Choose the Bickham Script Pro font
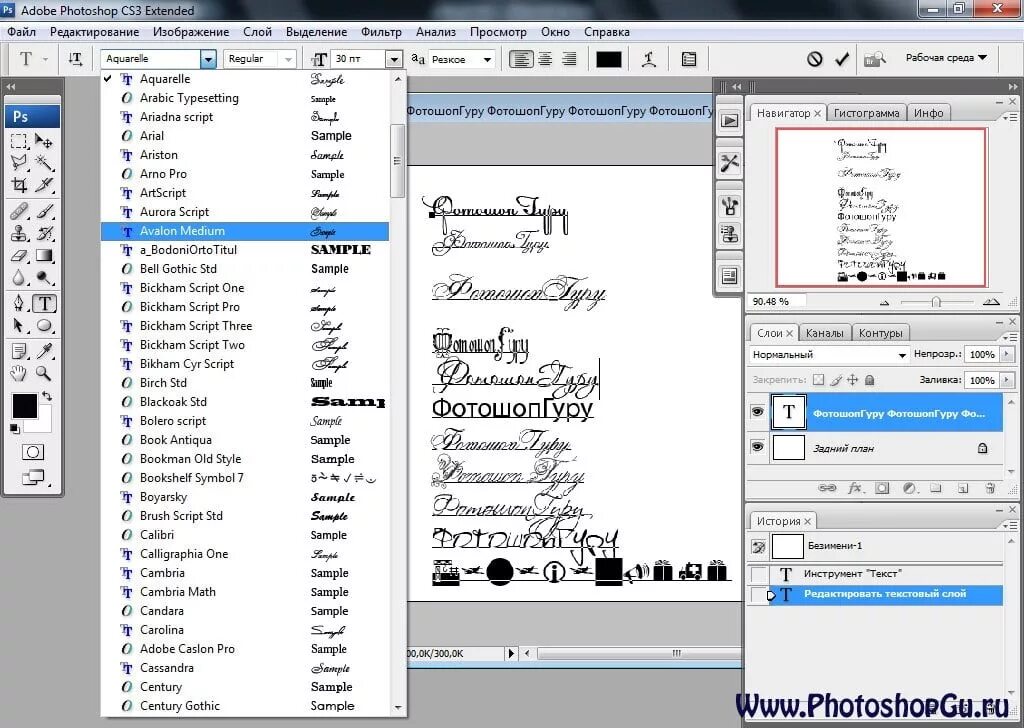 (x=245, y=307)
